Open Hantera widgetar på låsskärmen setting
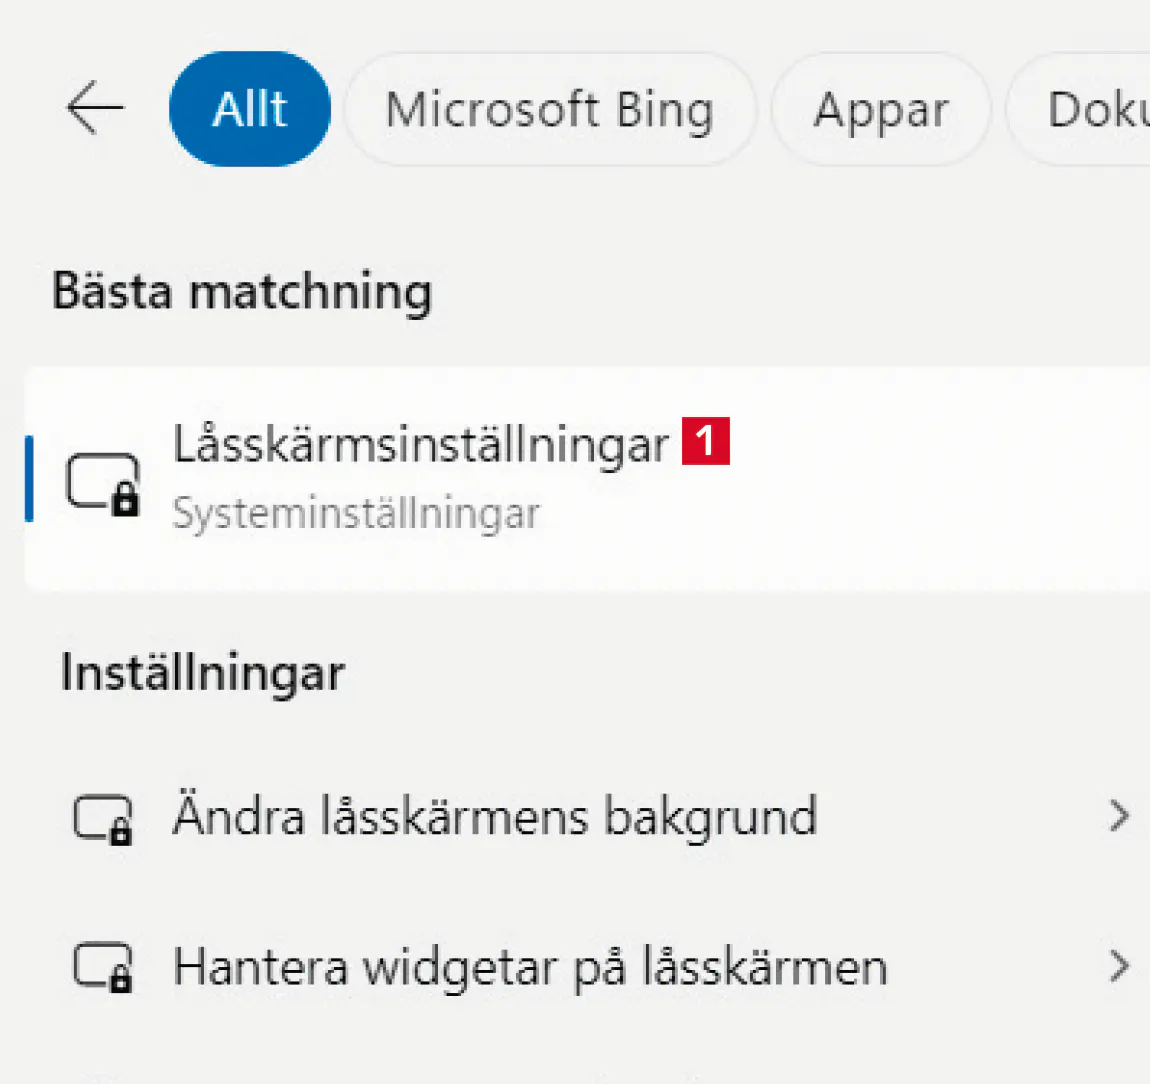 click(x=530, y=967)
